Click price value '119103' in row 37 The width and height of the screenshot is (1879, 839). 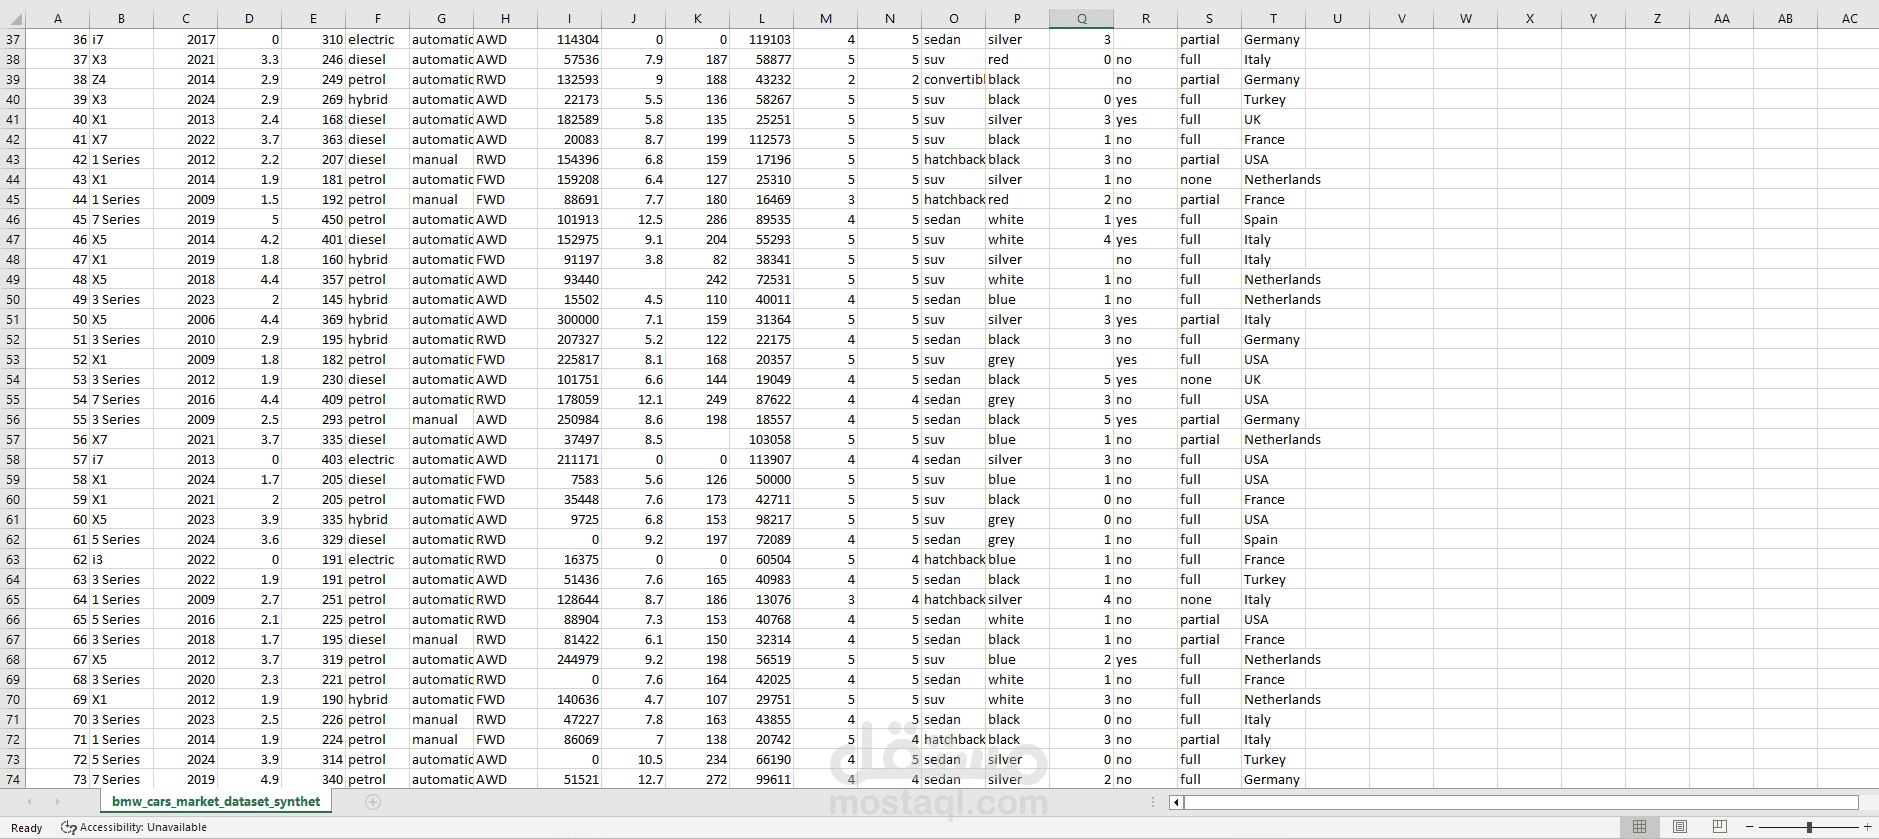point(762,40)
